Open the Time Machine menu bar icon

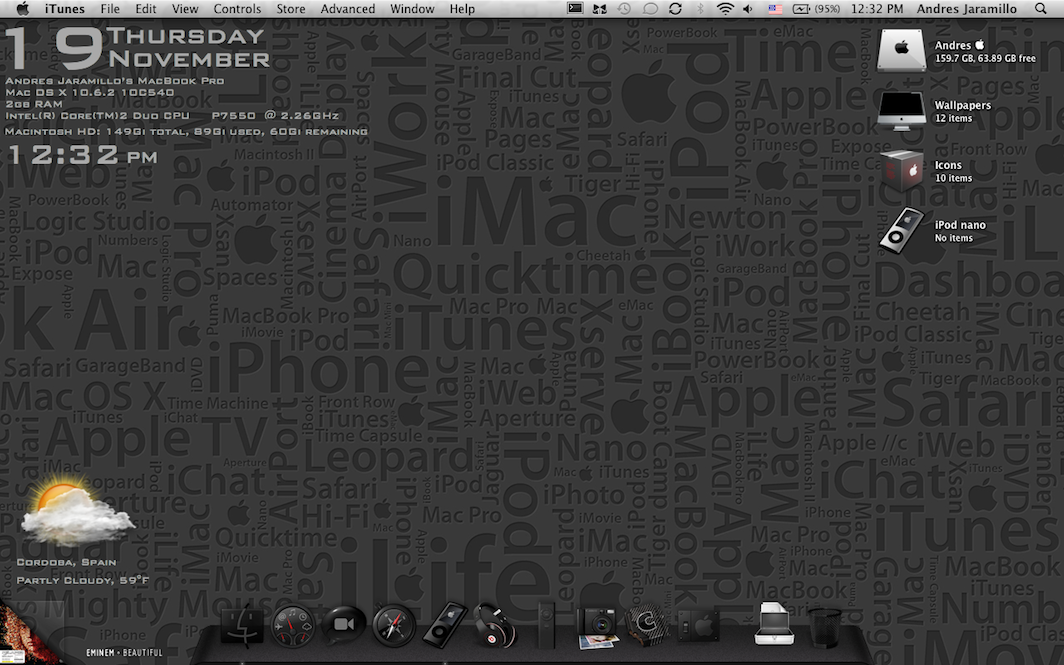(624, 9)
